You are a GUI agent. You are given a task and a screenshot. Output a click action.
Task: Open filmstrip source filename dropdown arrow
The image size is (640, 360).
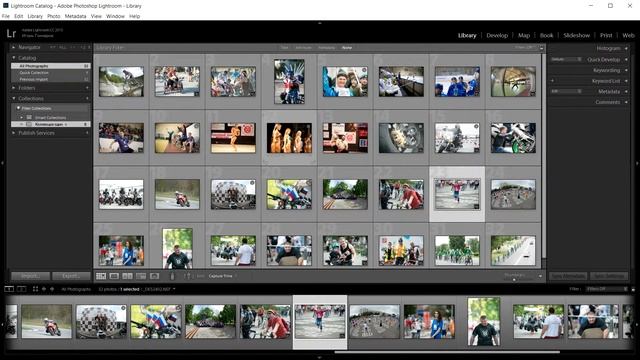click(174, 289)
